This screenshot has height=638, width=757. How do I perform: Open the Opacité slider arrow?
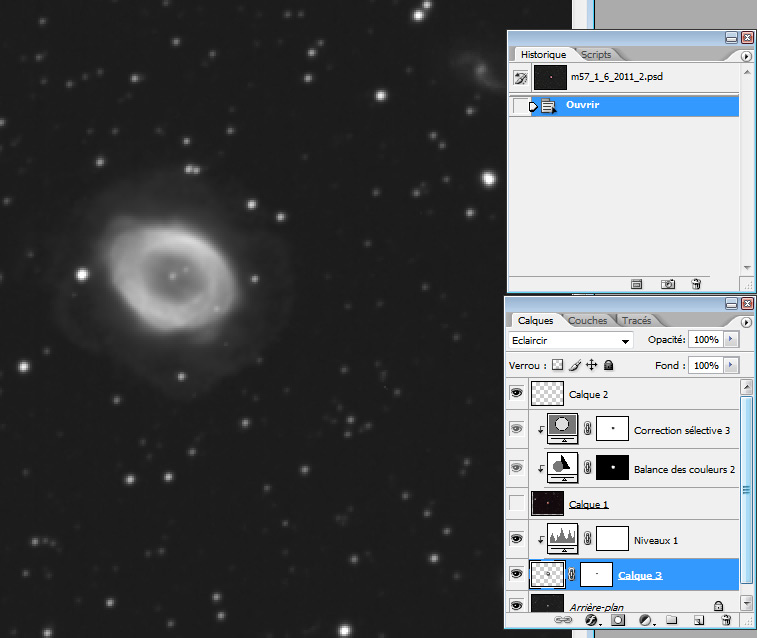coord(731,340)
